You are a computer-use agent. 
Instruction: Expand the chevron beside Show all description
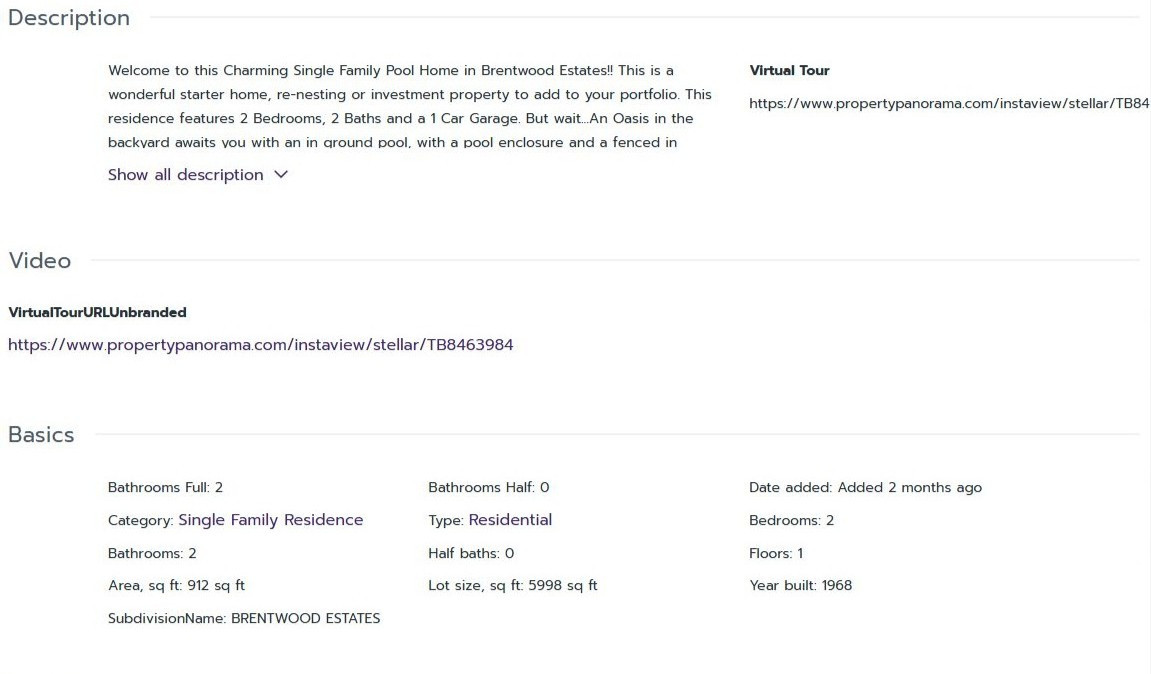(281, 175)
